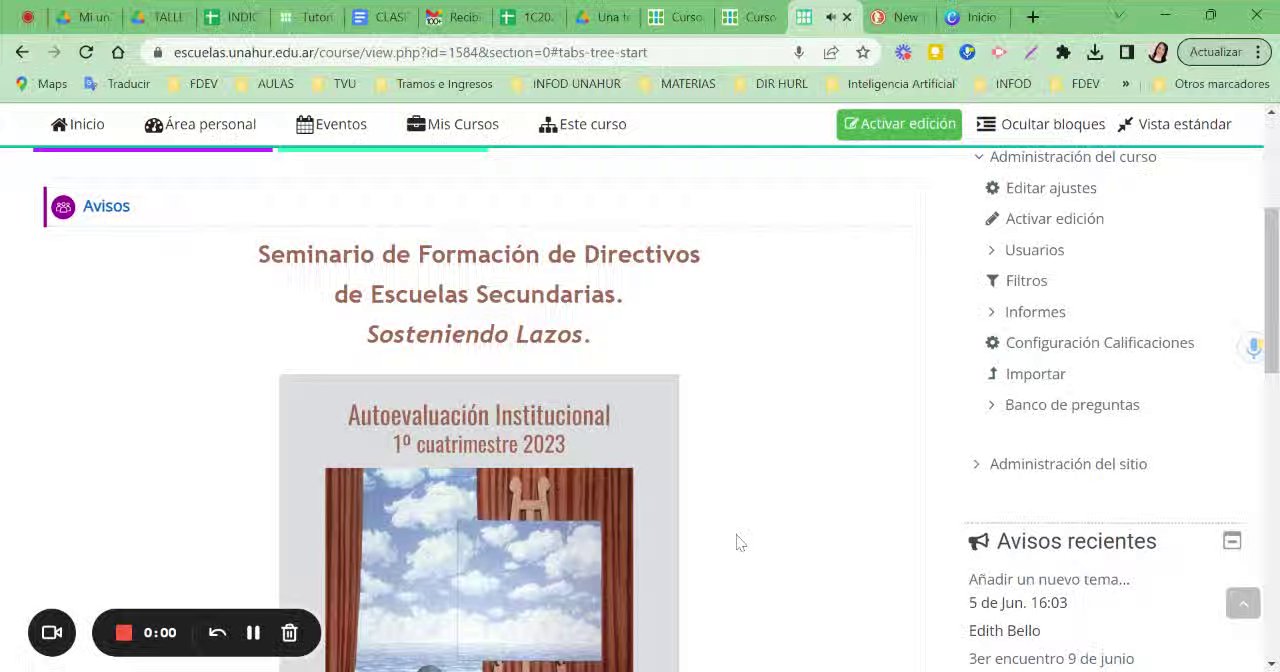Open the Avisos forum icon

(63, 207)
